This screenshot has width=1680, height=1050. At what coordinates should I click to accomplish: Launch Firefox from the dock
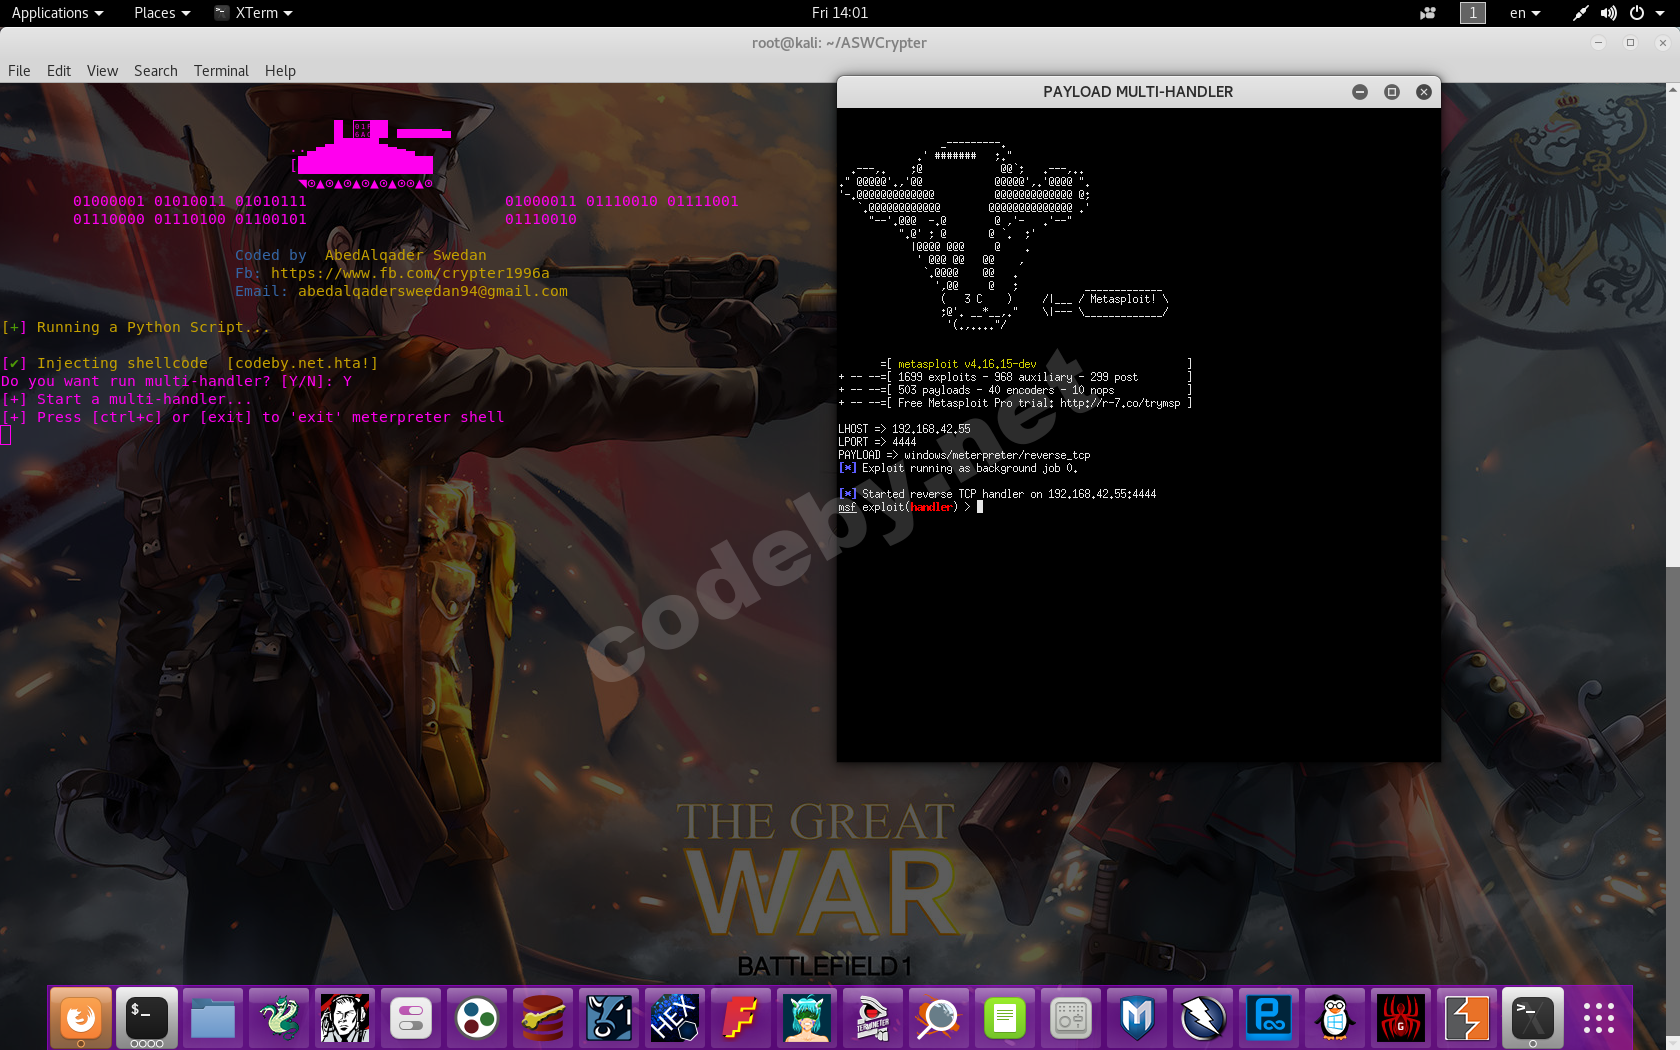pos(81,1018)
